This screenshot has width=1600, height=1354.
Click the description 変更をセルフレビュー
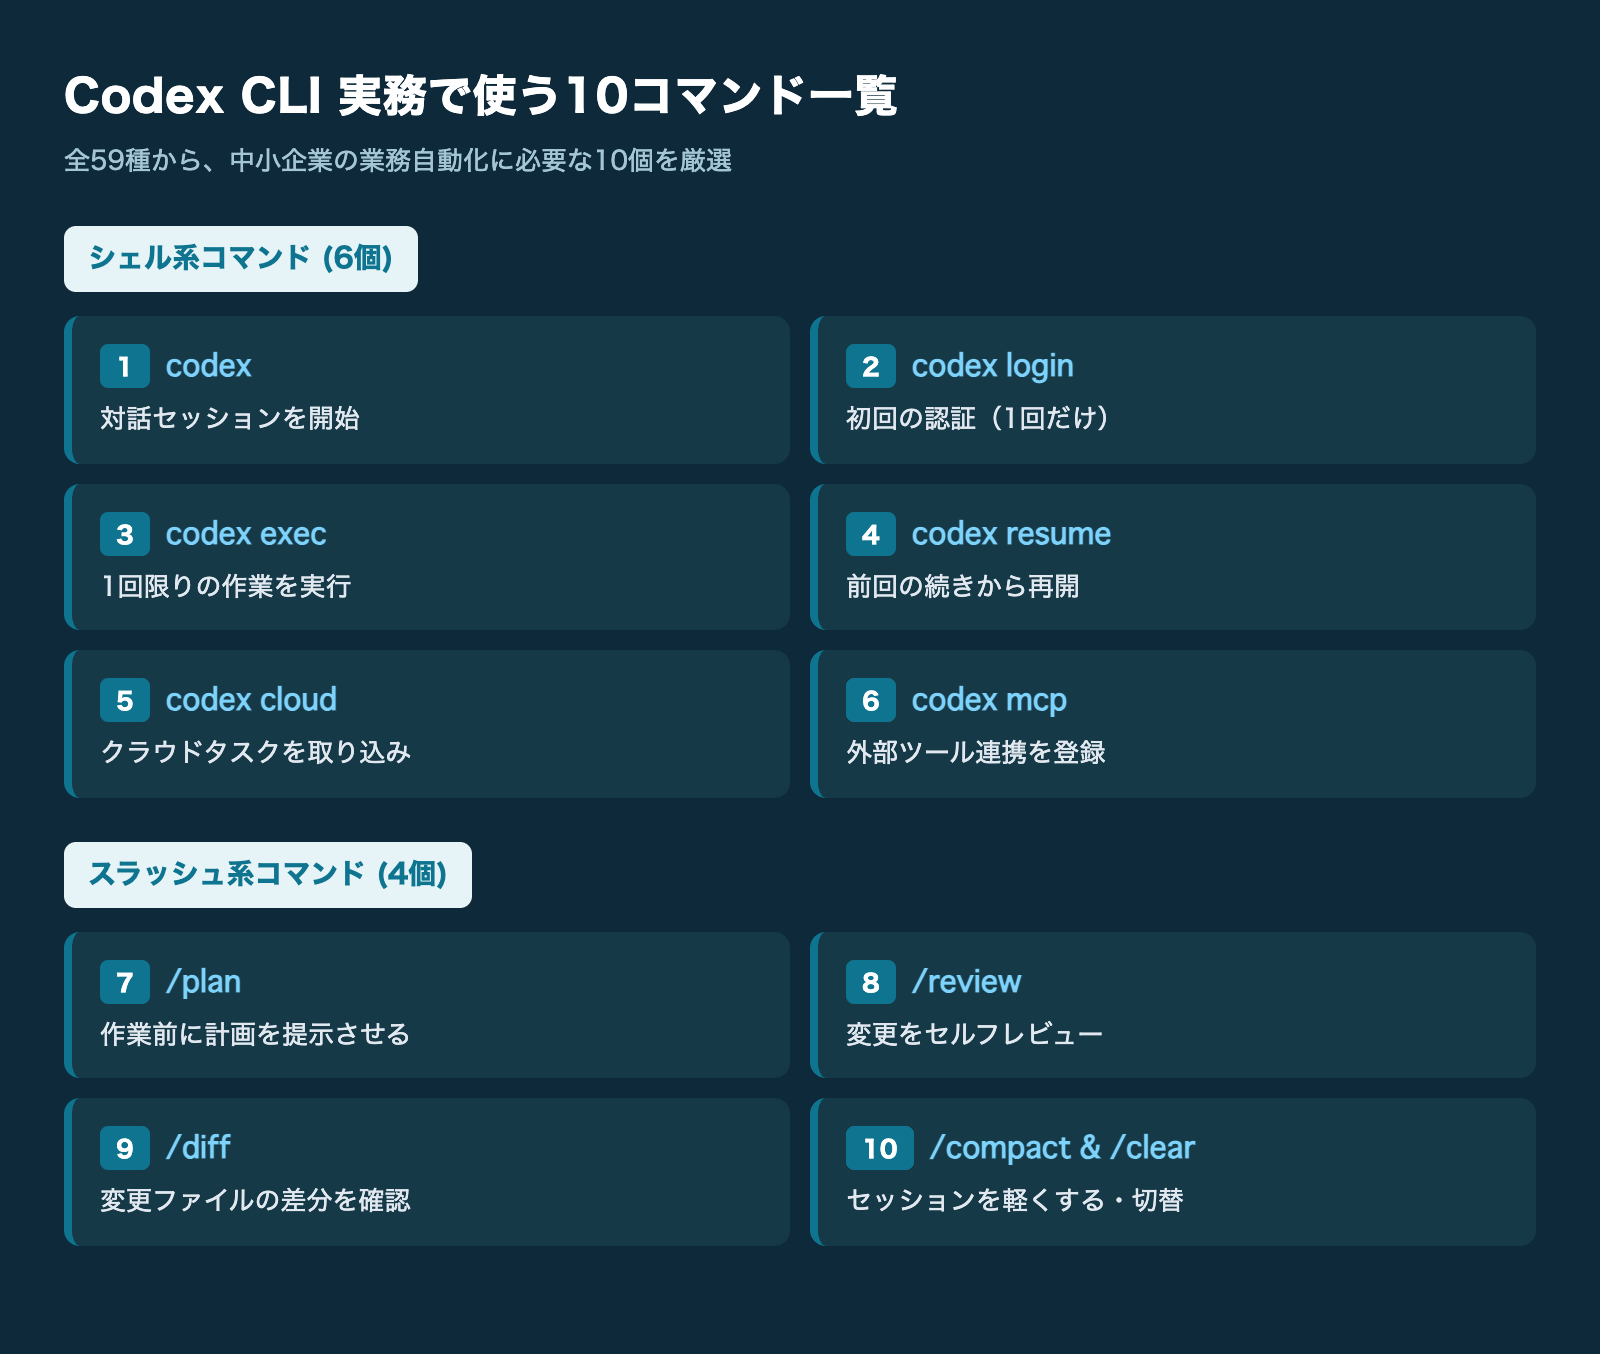click(x=975, y=1034)
